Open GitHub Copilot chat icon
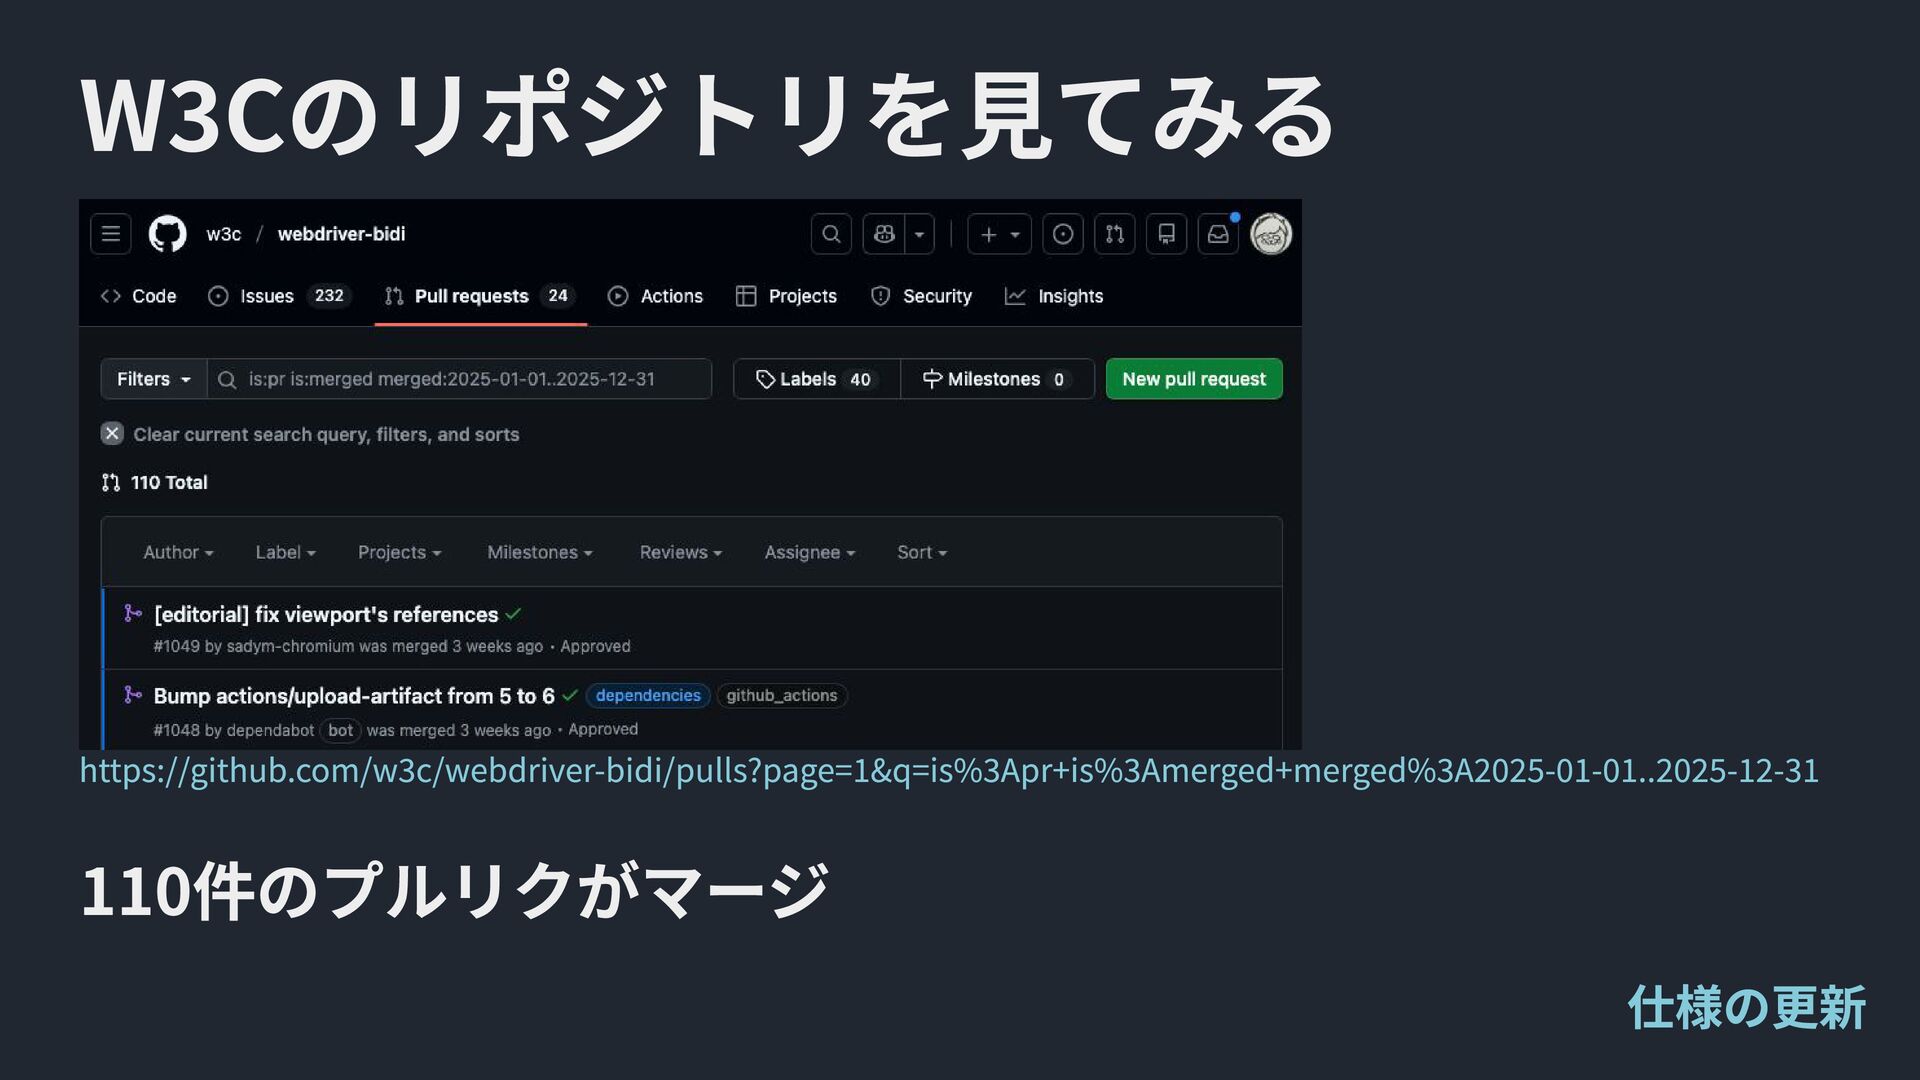Viewport: 1920px width, 1080px height. point(884,234)
